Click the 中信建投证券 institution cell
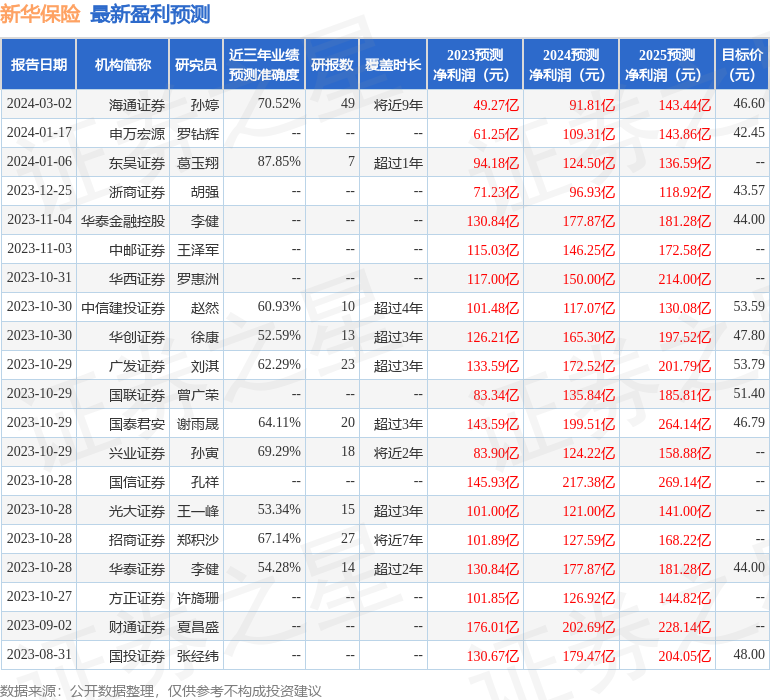The width and height of the screenshot is (770, 700). pos(123,308)
